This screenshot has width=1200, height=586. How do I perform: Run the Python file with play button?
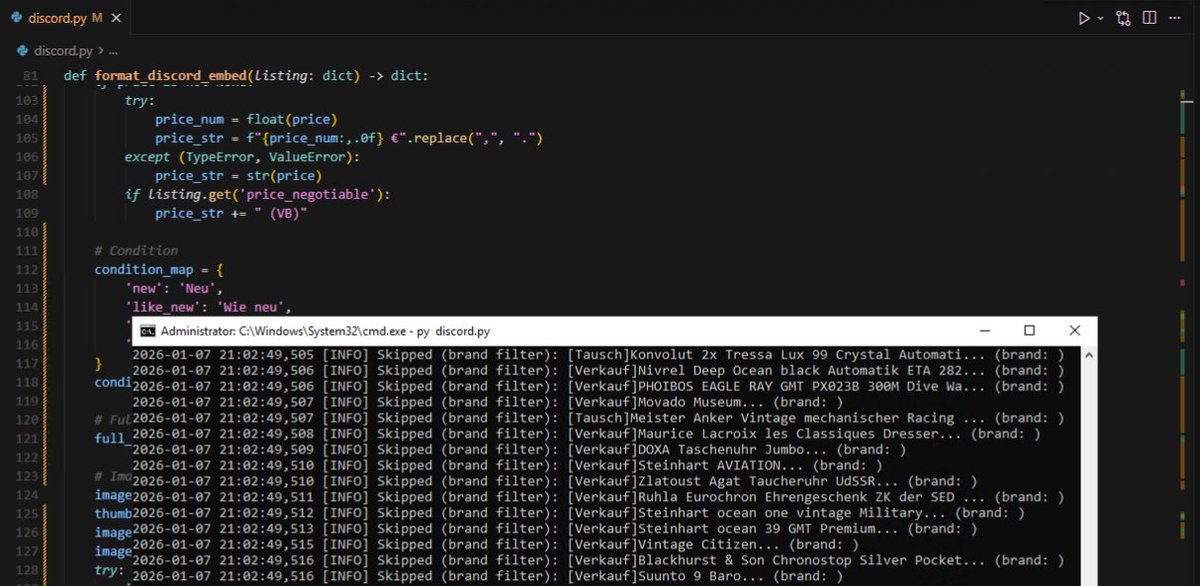(1083, 18)
